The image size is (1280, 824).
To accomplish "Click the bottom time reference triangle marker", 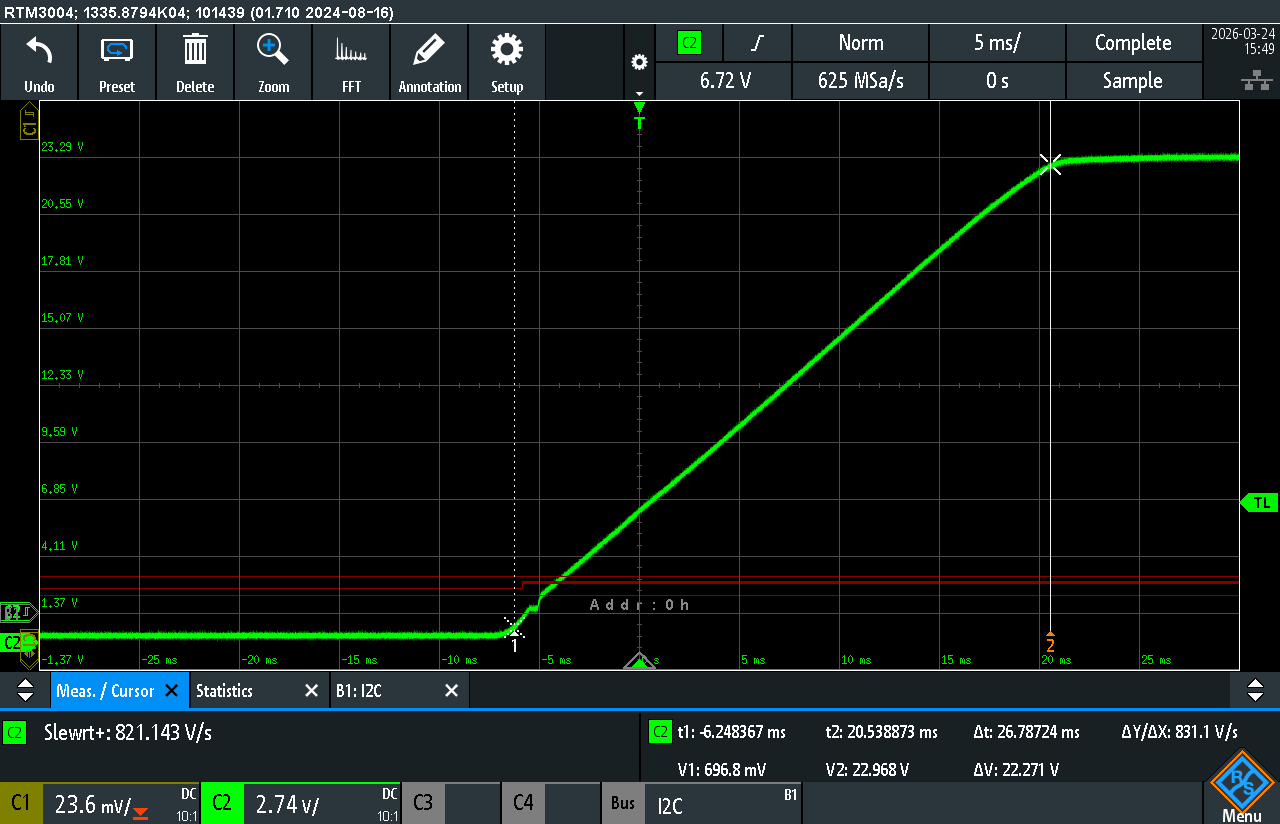I will [x=640, y=661].
